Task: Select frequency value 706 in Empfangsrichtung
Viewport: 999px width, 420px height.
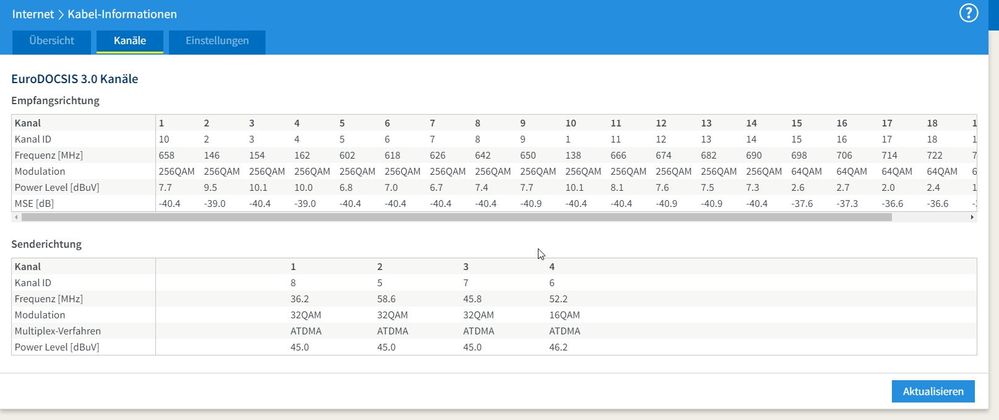Action: (844, 155)
